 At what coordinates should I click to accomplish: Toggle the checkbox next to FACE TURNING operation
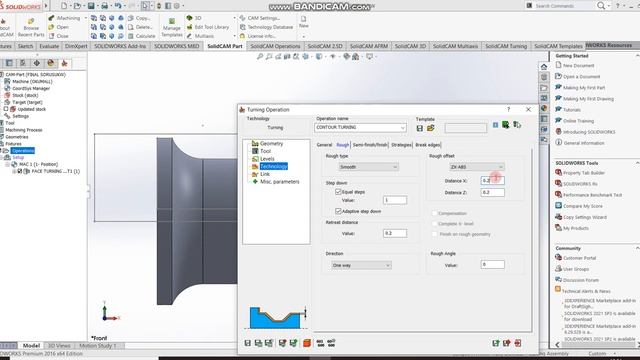(20, 171)
